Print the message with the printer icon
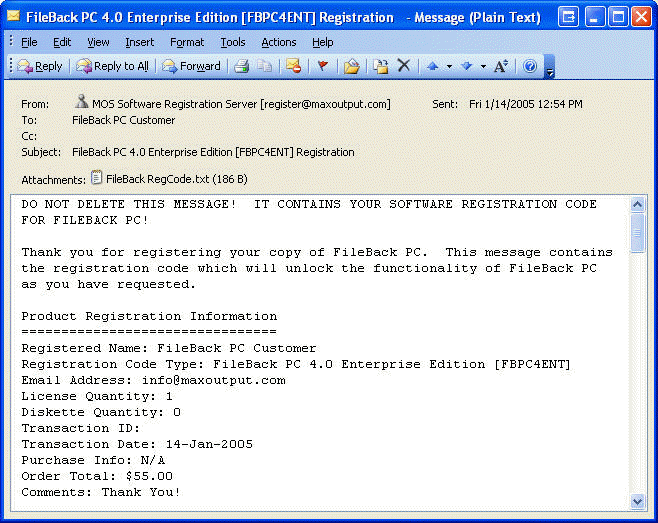This screenshot has height=523, width=658. click(x=242, y=66)
